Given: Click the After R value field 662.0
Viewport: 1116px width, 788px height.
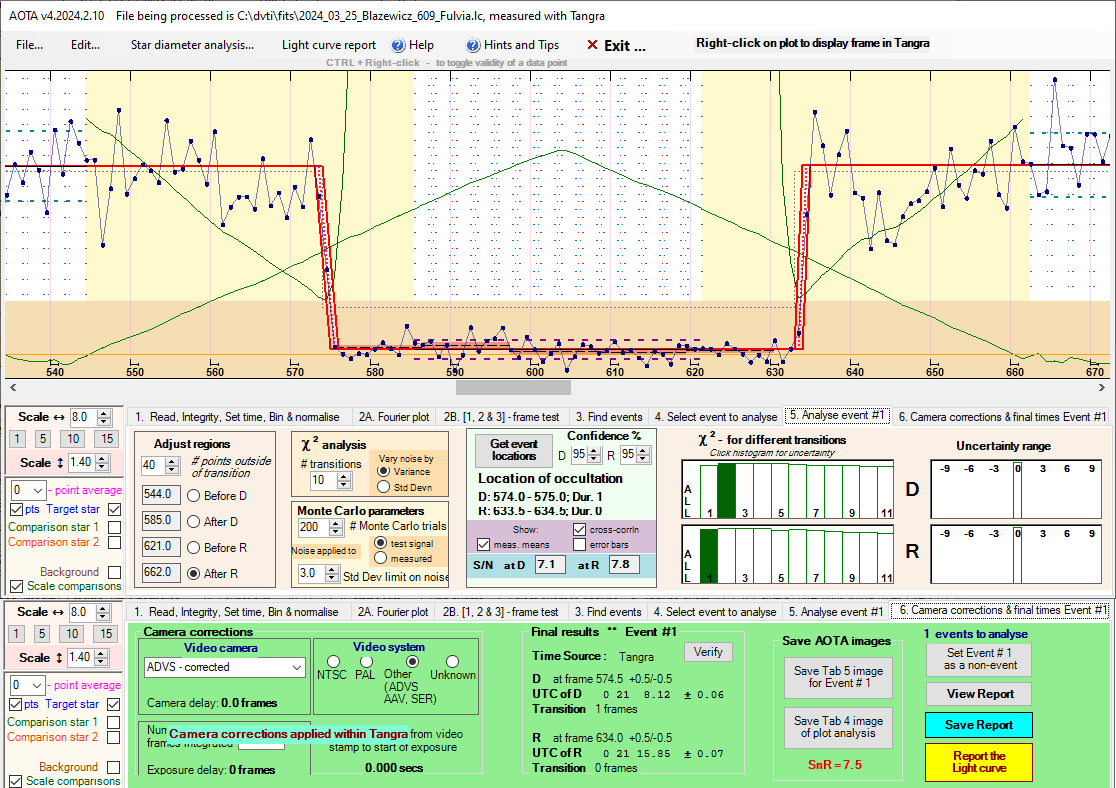Looking at the screenshot, I should (x=161, y=573).
